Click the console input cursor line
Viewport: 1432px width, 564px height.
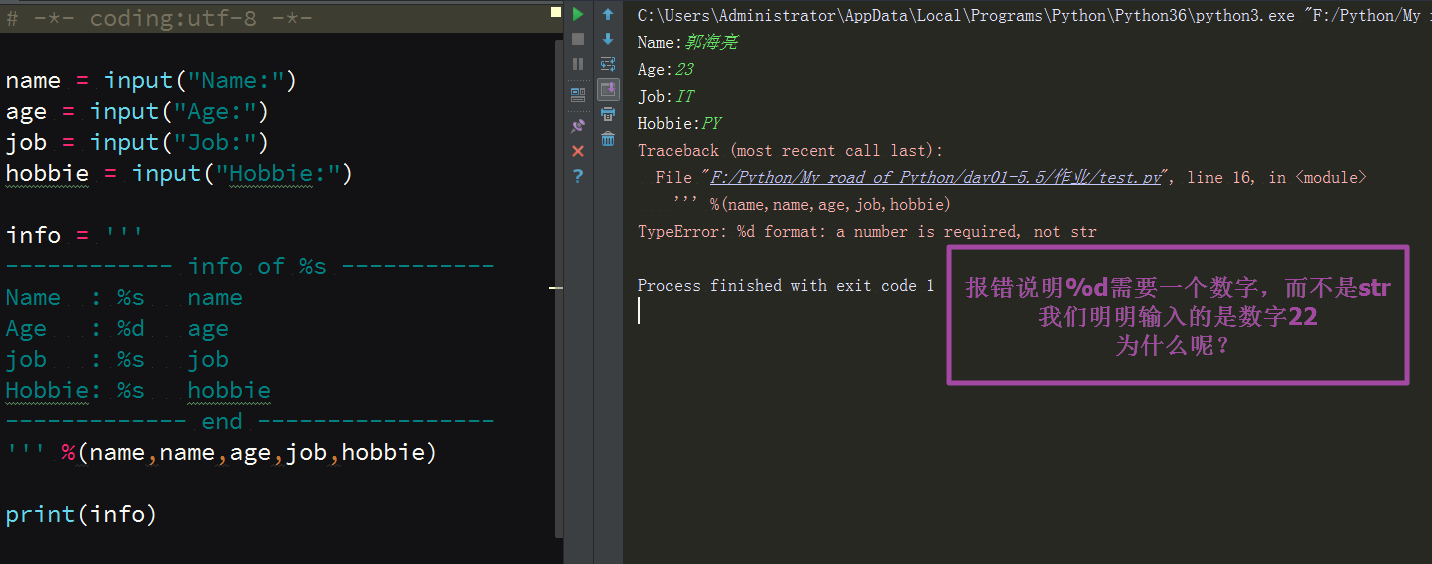[640, 311]
